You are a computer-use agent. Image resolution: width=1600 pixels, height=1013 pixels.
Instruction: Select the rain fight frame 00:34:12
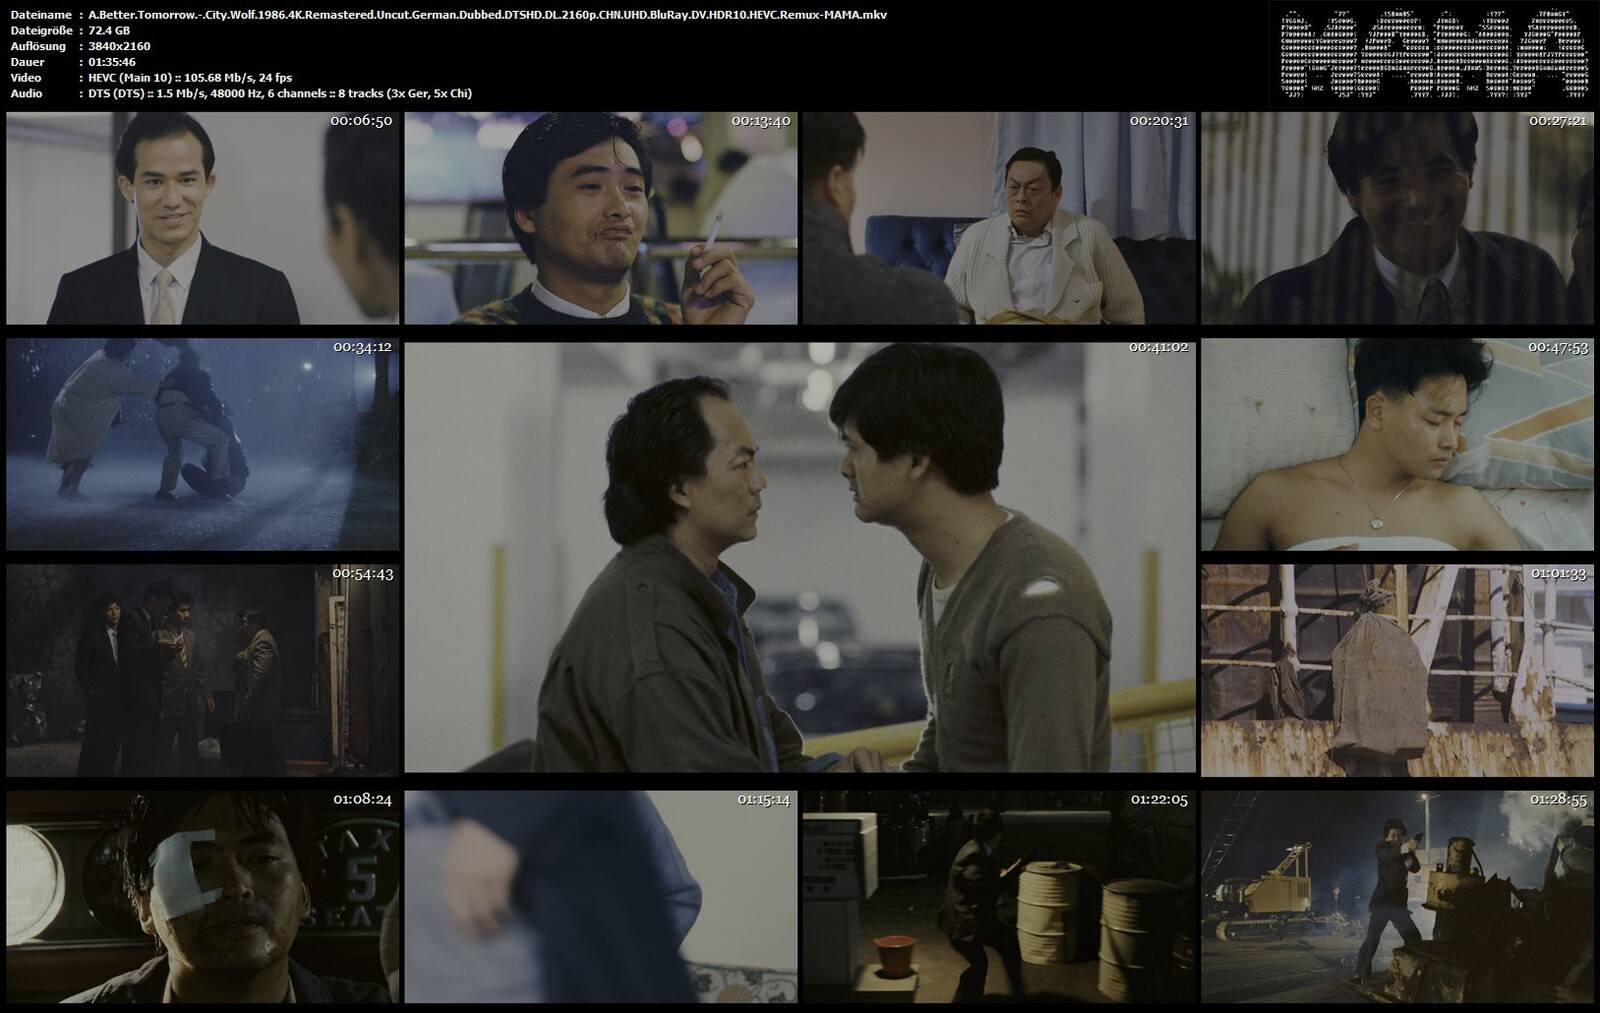coord(202,444)
